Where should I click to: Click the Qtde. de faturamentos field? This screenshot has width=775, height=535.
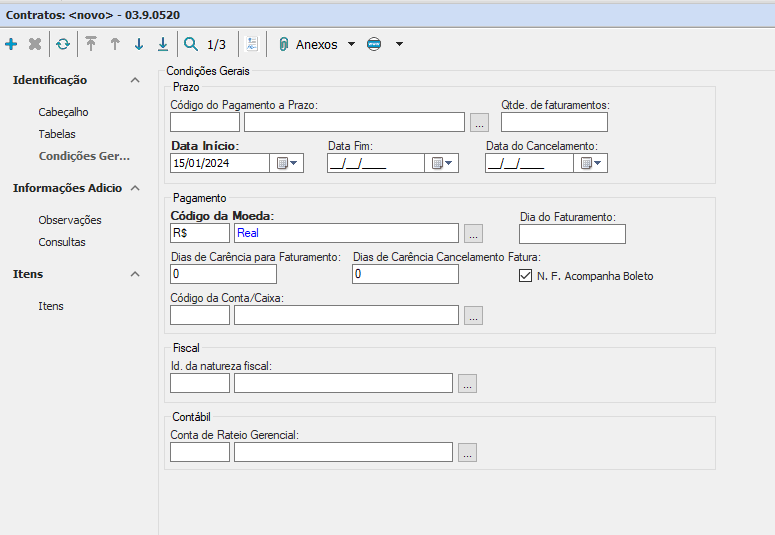coord(554,122)
